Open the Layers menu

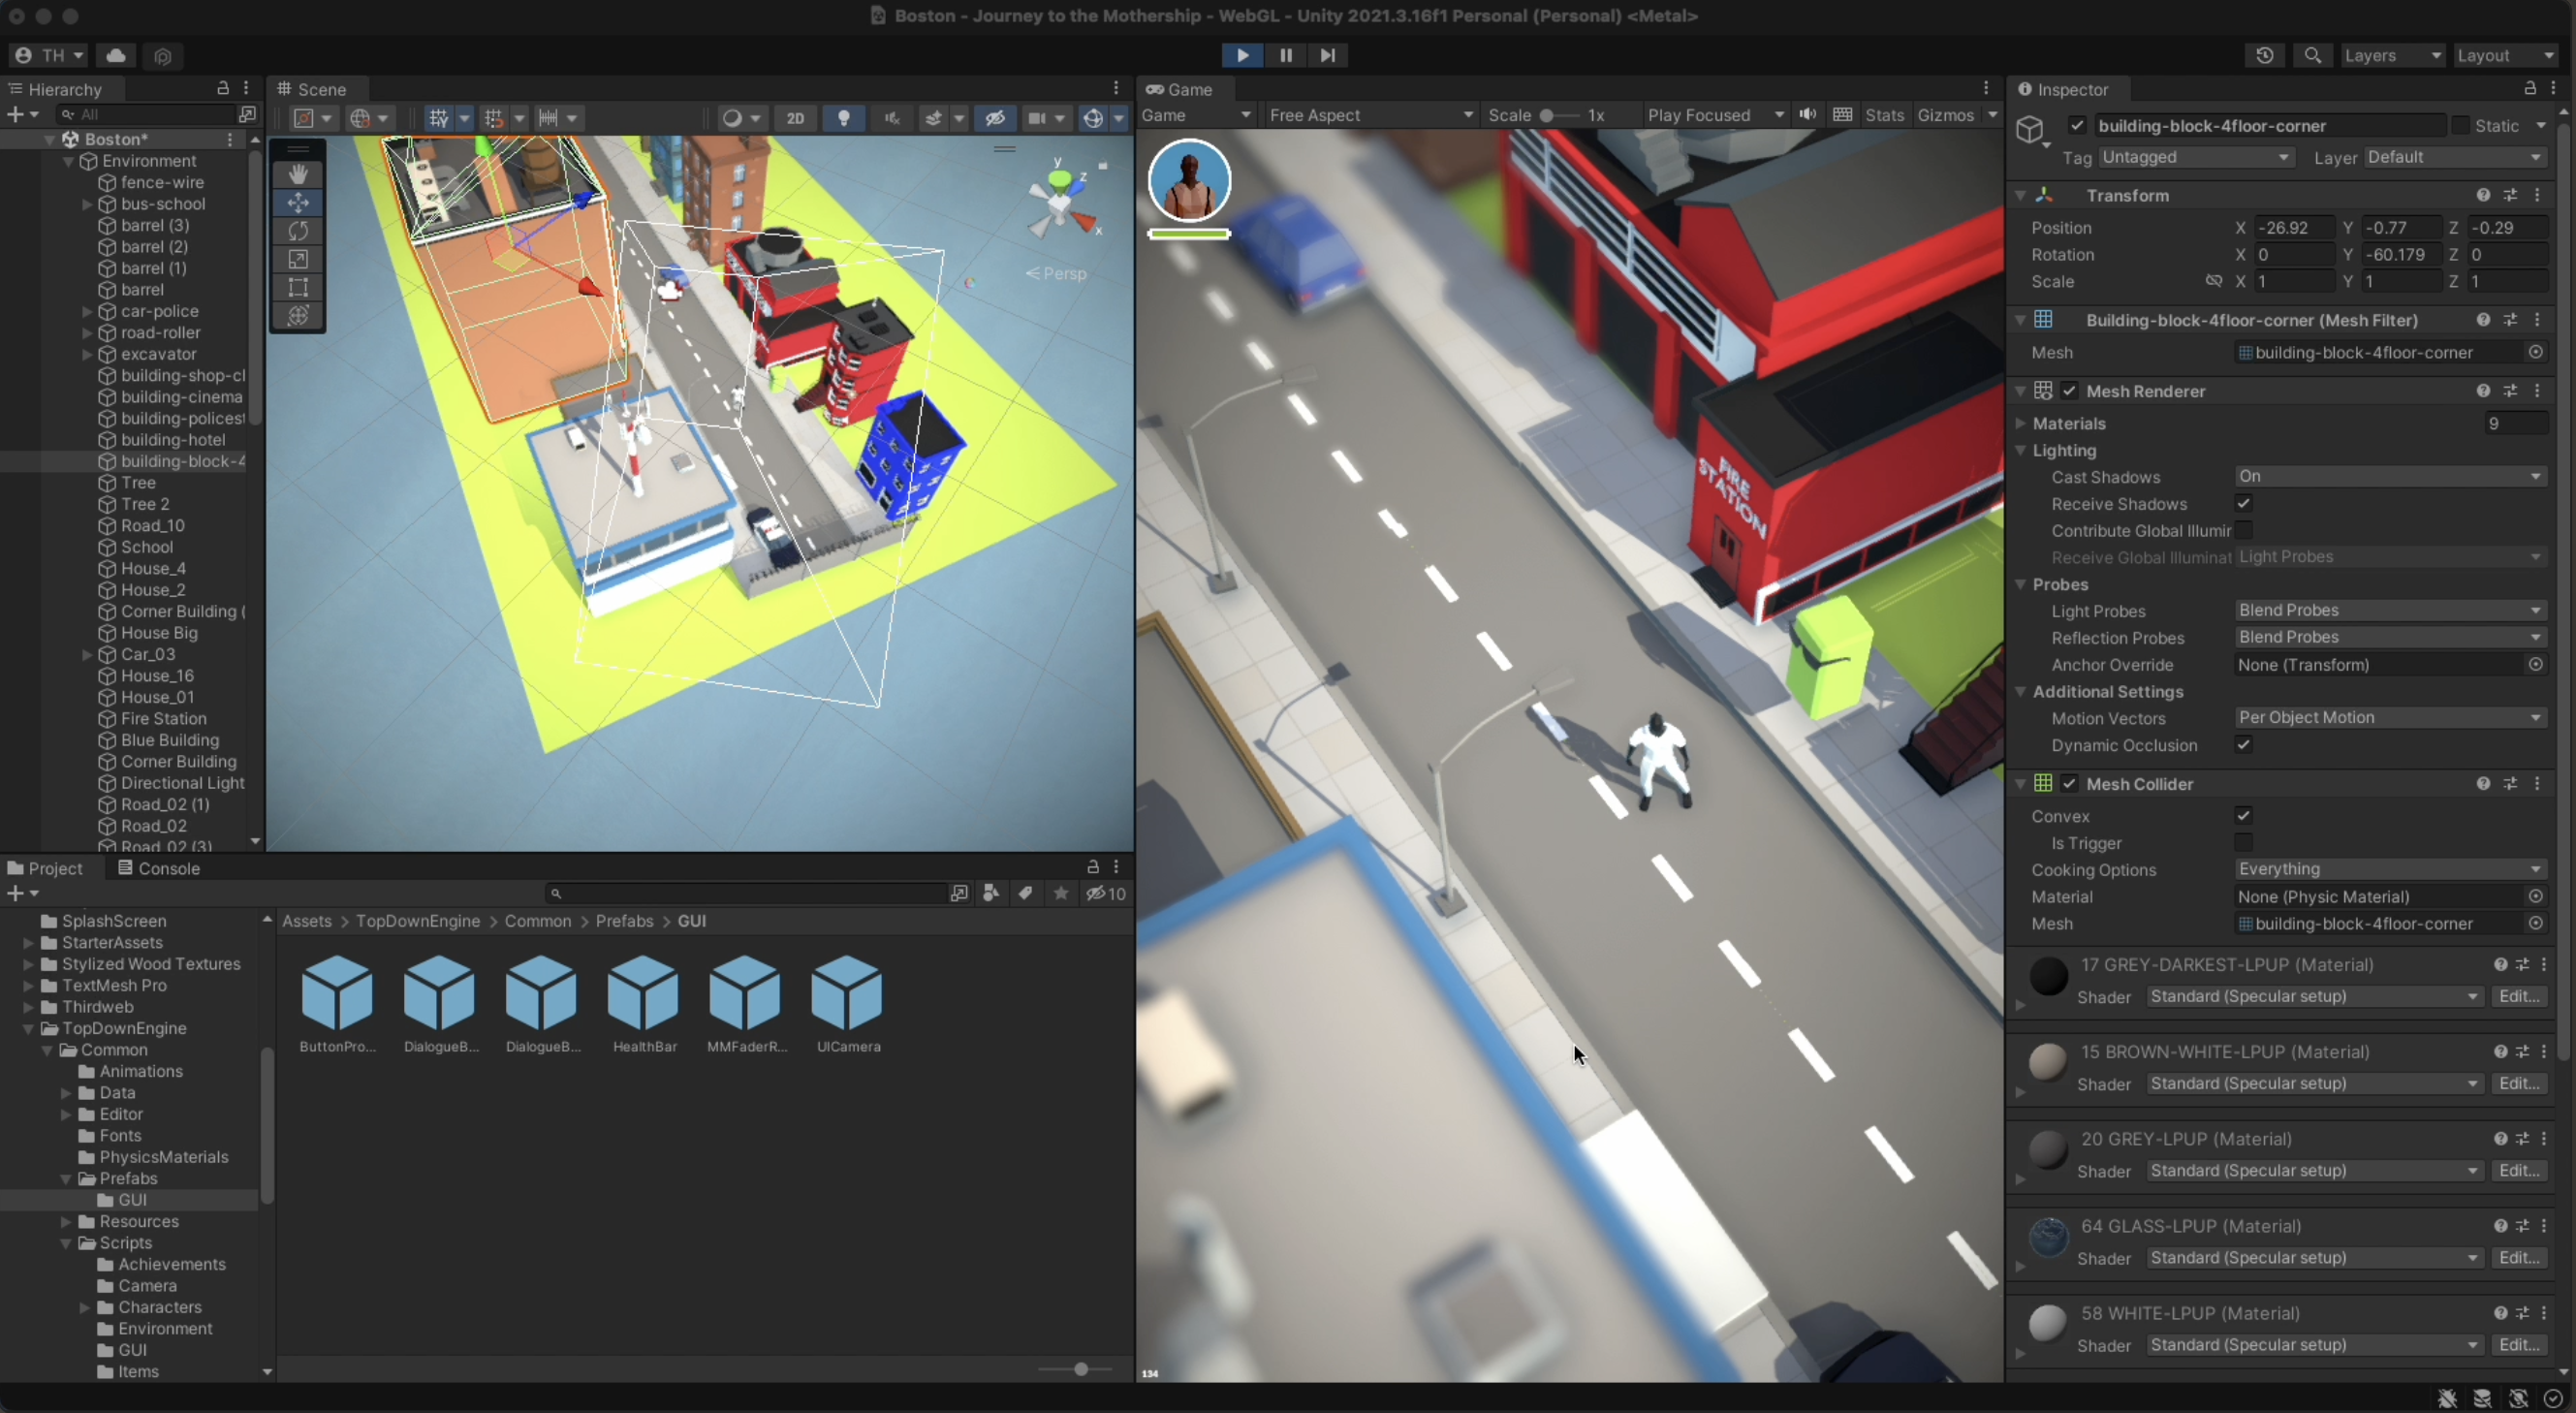click(2391, 55)
